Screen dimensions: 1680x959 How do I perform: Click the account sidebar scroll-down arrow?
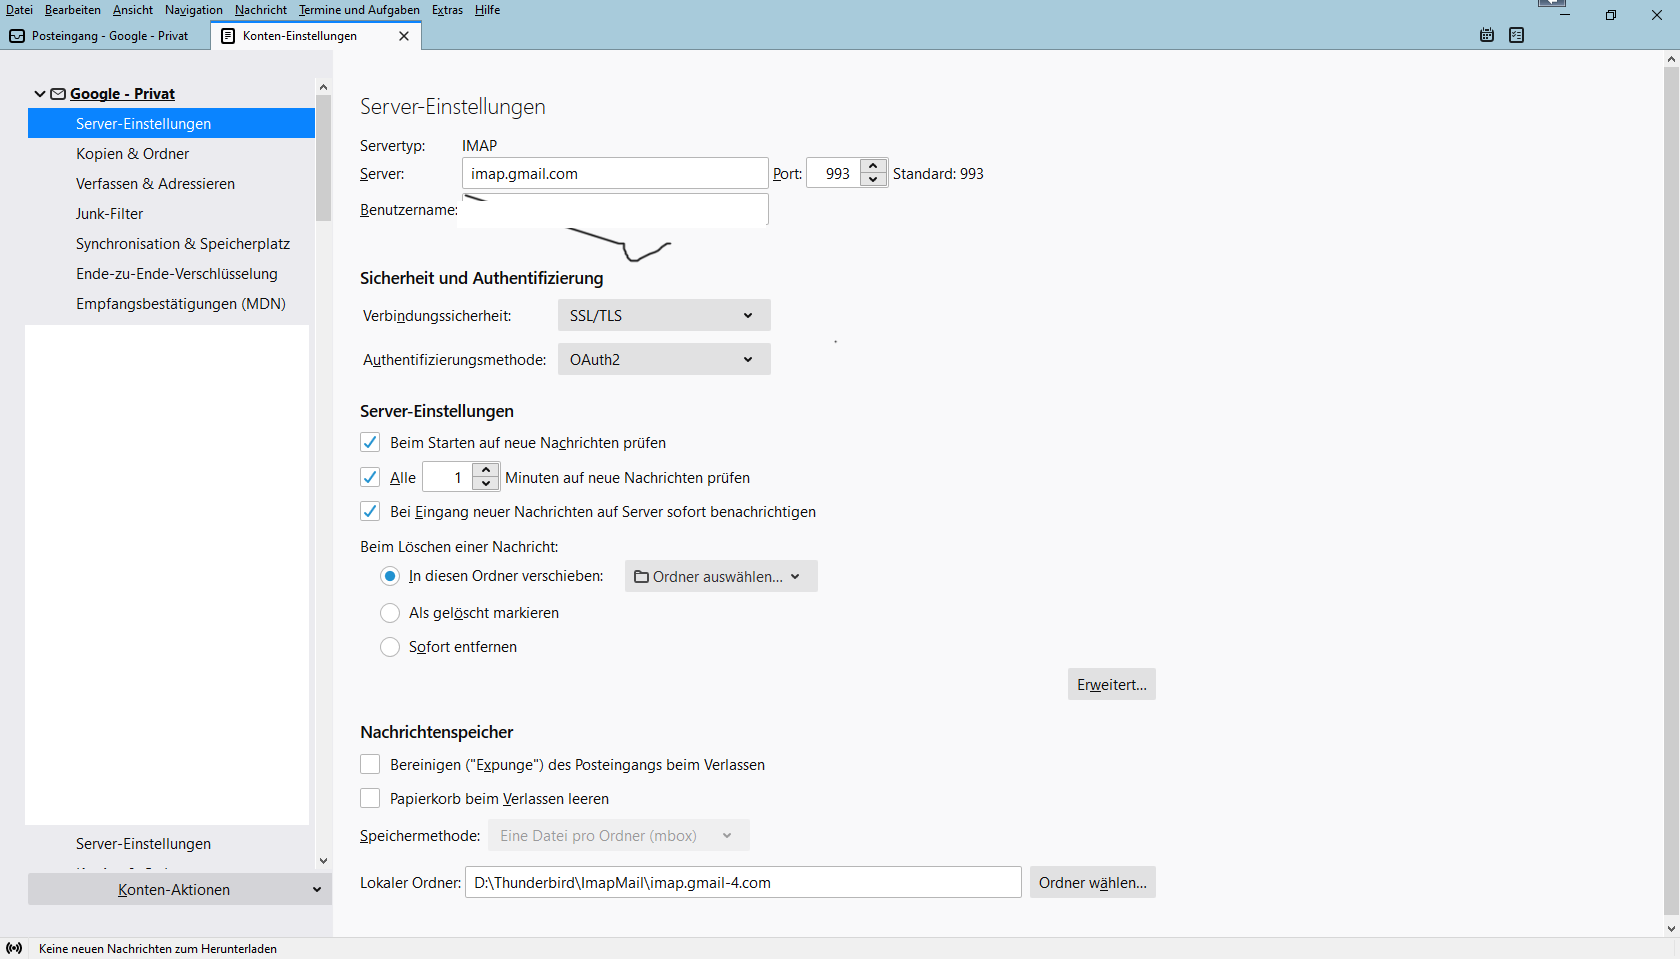point(323,861)
